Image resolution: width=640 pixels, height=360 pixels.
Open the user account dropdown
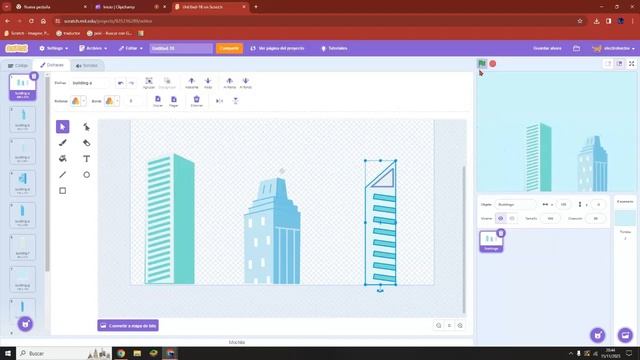point(613,48)
